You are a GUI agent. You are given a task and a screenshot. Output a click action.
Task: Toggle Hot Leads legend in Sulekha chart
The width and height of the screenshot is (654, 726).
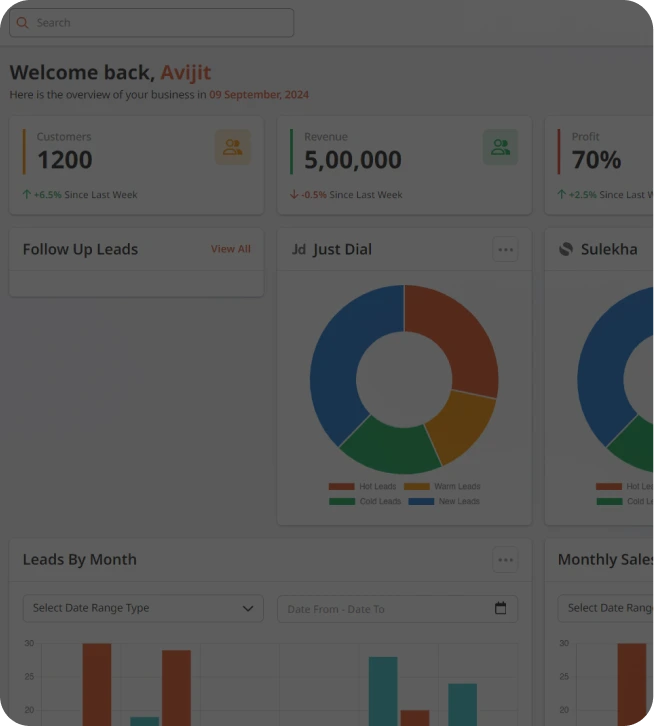(625, 487)
